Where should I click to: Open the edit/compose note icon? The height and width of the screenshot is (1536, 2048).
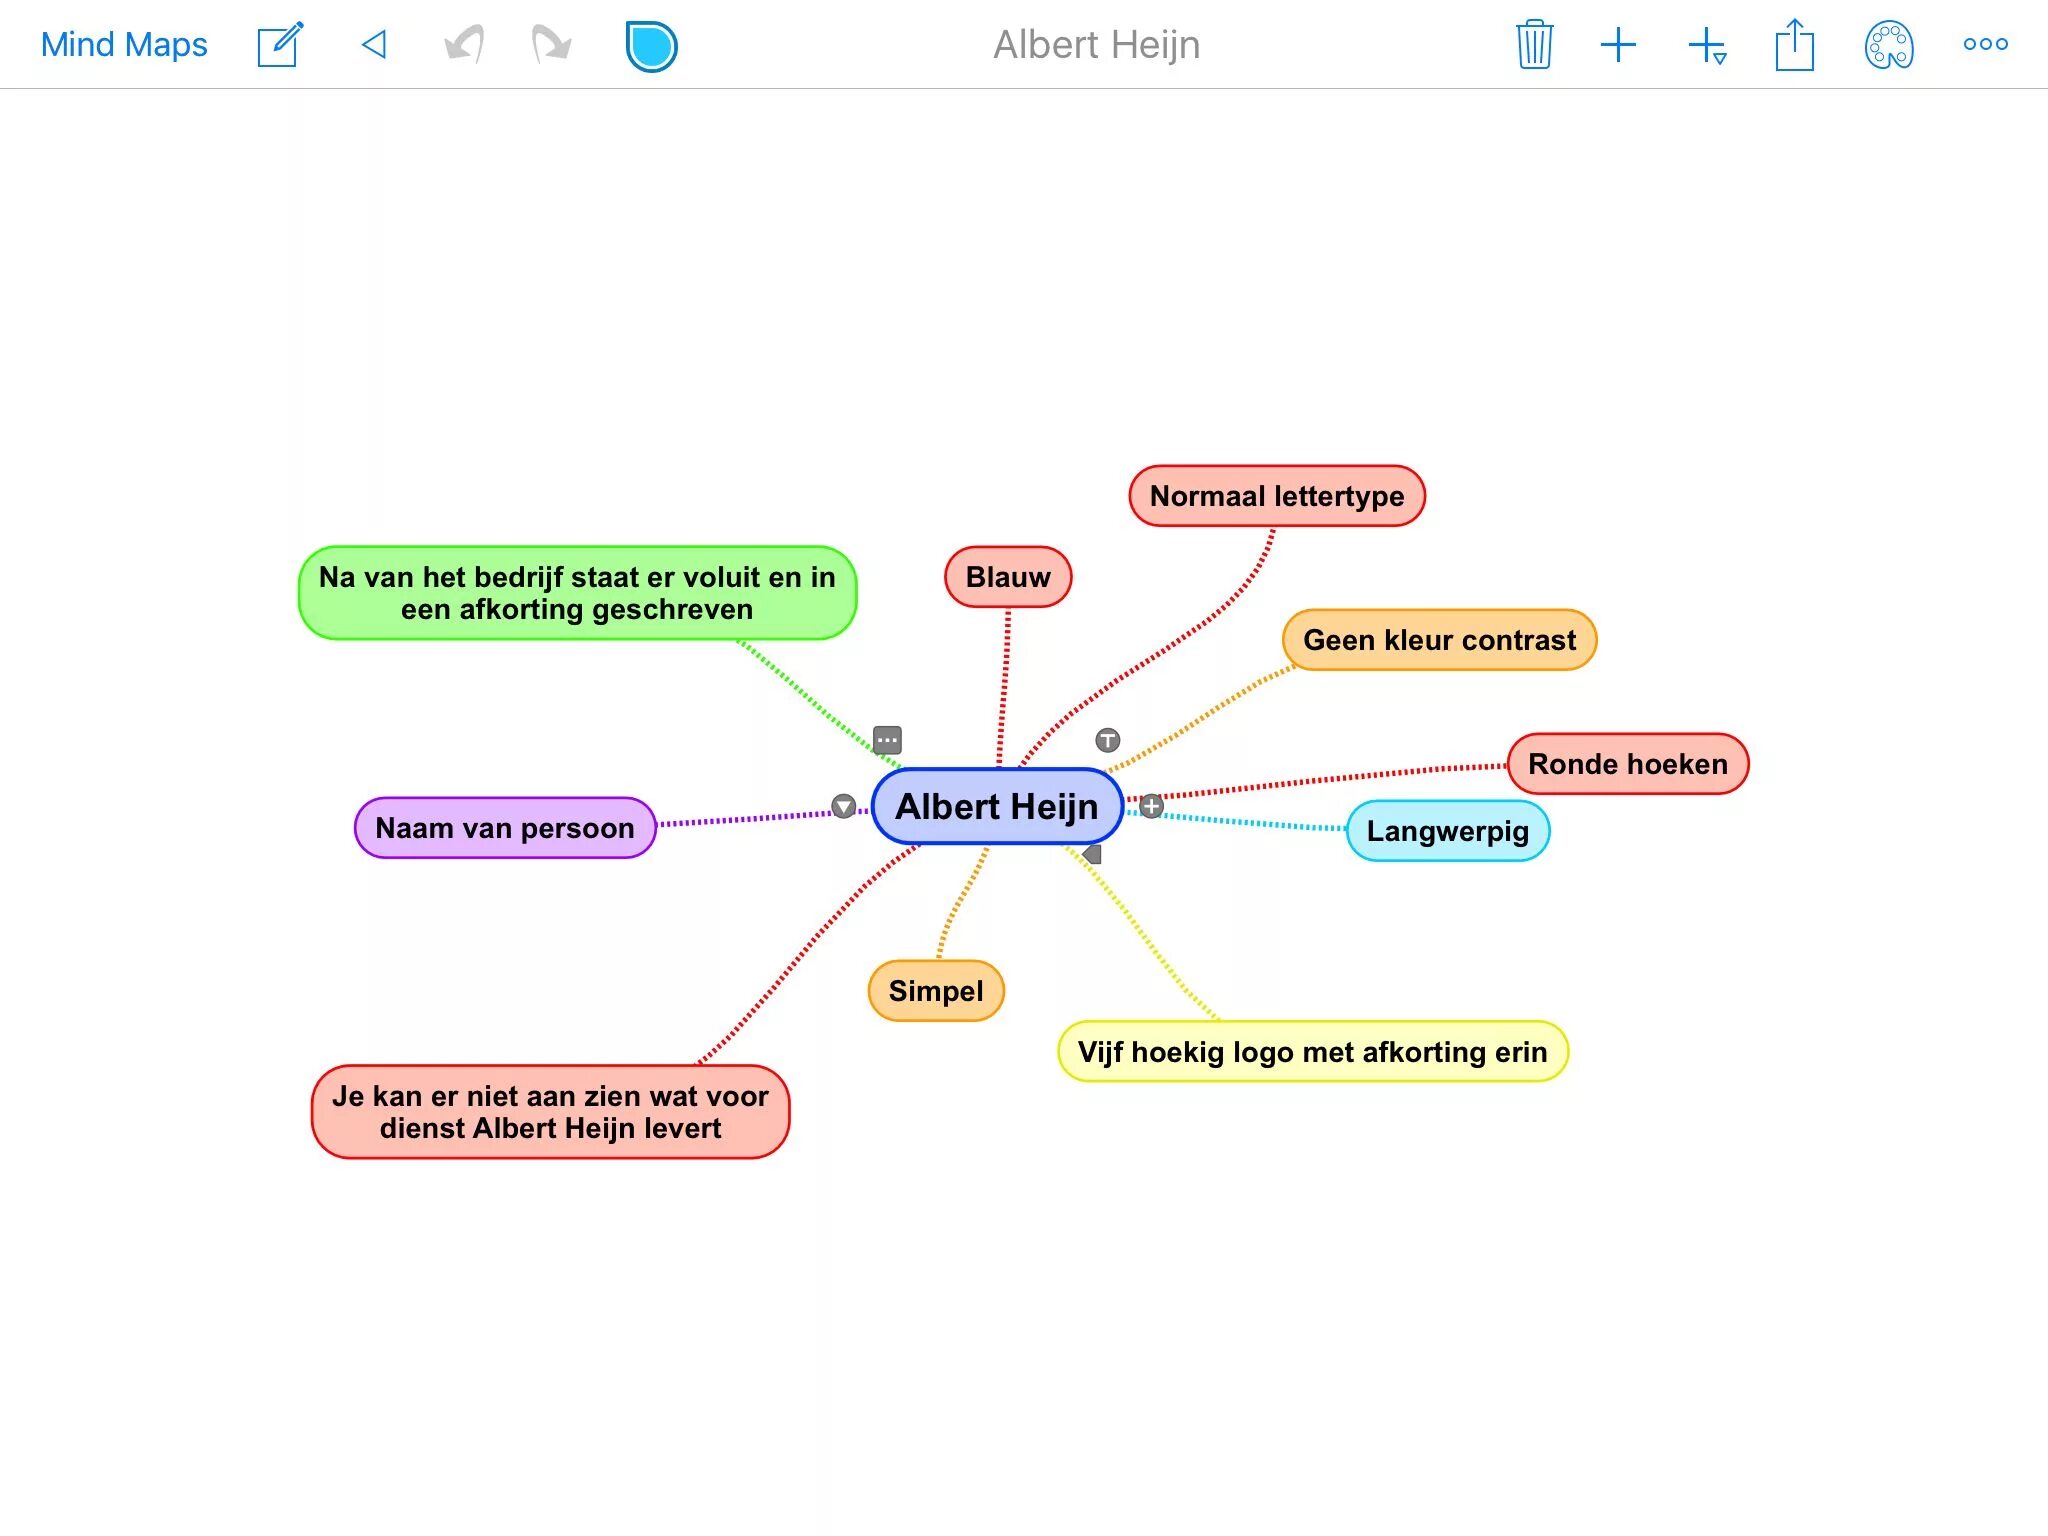tap(279, 45)
